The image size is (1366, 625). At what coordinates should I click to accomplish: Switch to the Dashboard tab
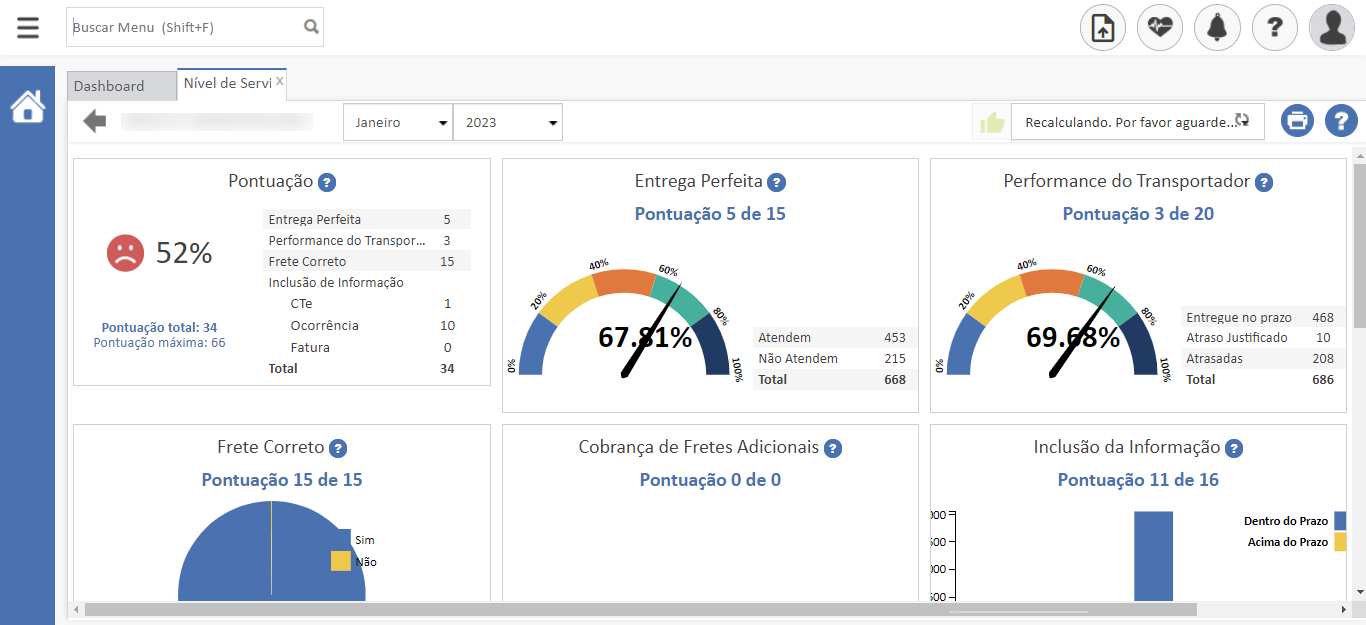(109, 86)
